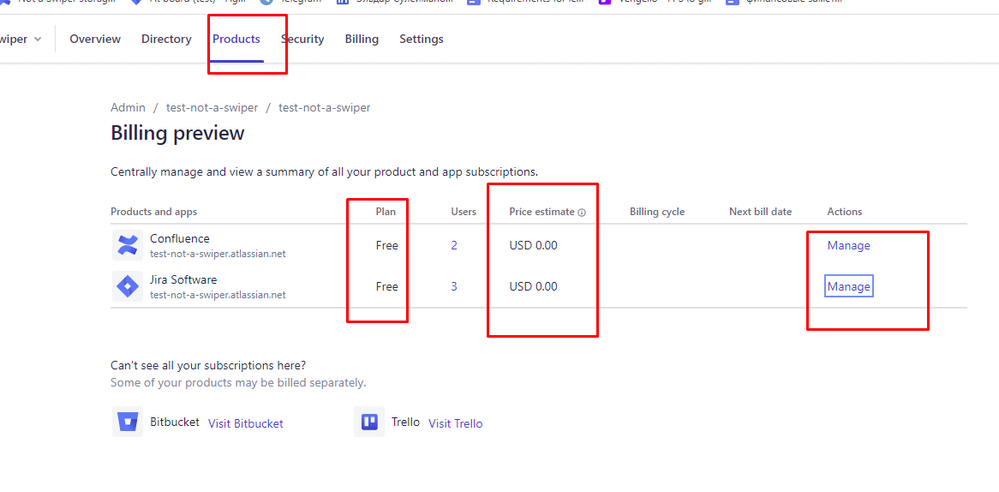This screenshot has height=492, width=999.
Task: Click the Admin breadcrumb
Action: [128, 108]
